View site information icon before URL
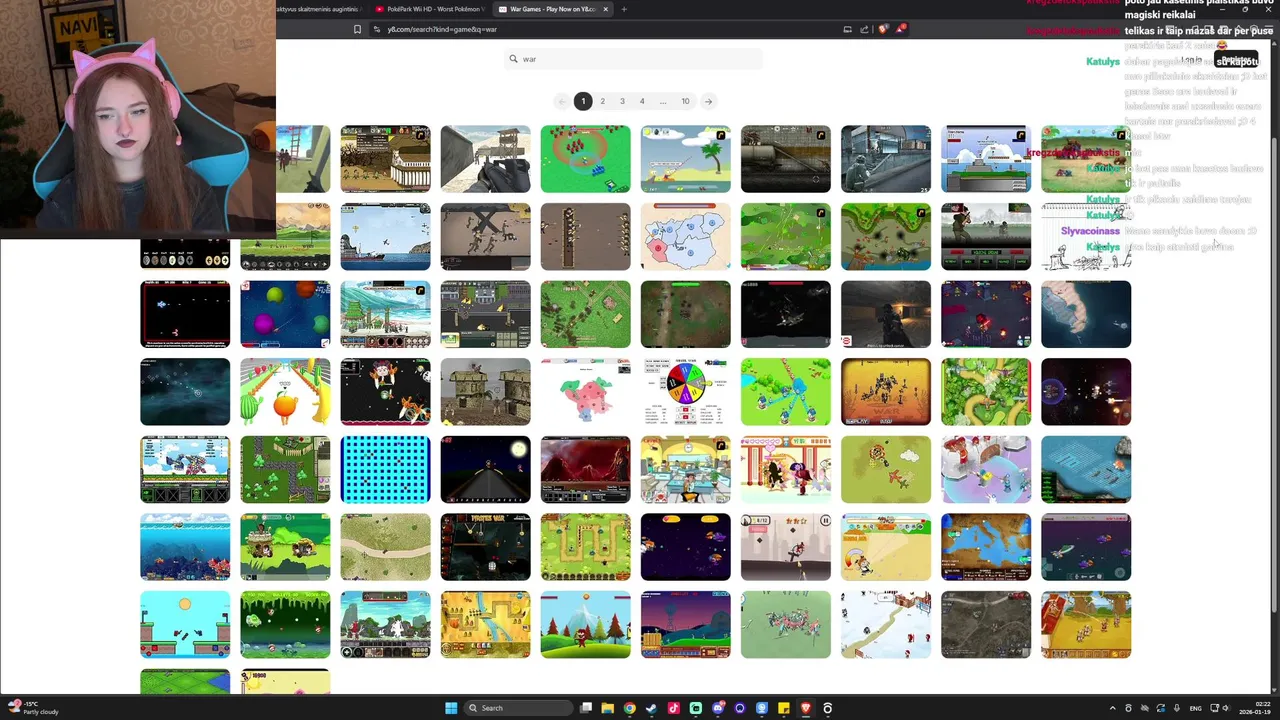This screenshot has height=720, width=1280. pyautogui.click(x=376, y=29)
